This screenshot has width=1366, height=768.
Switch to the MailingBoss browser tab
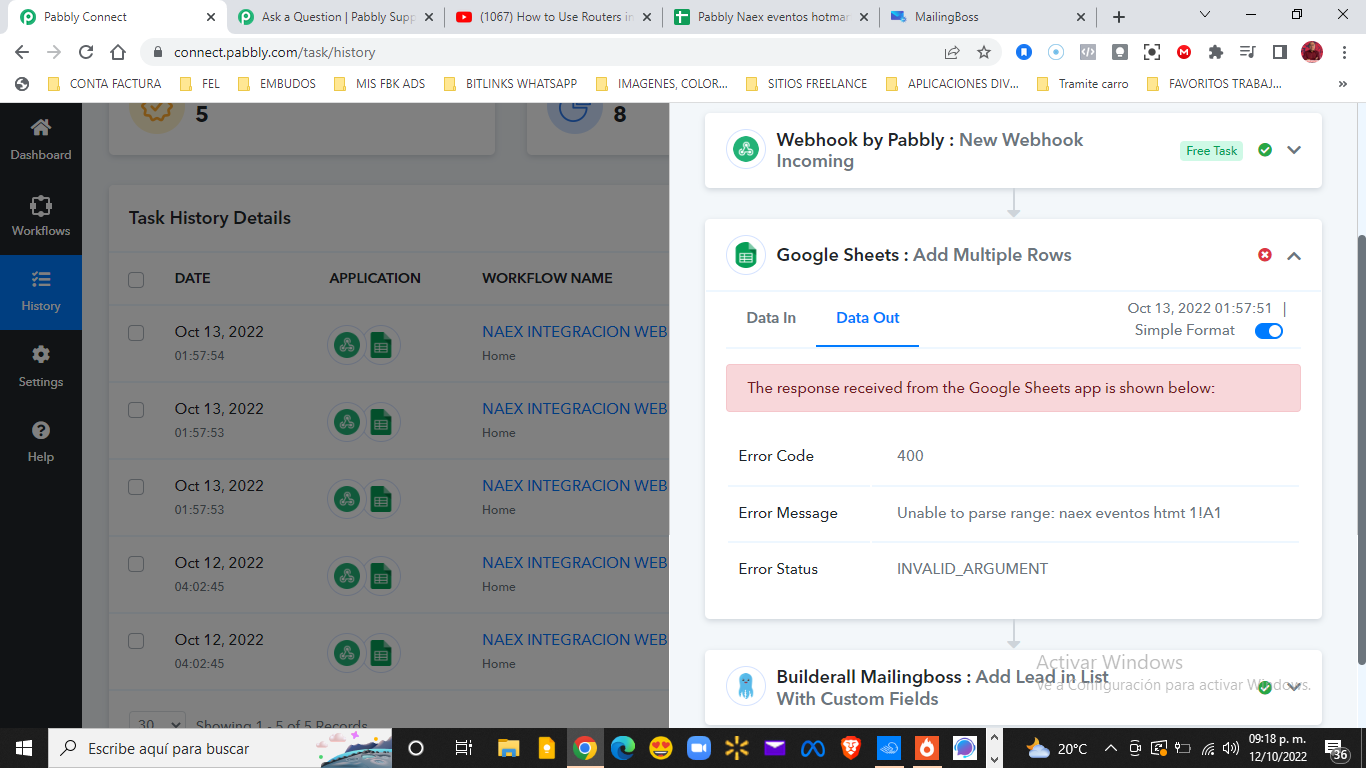coord(989,17)
